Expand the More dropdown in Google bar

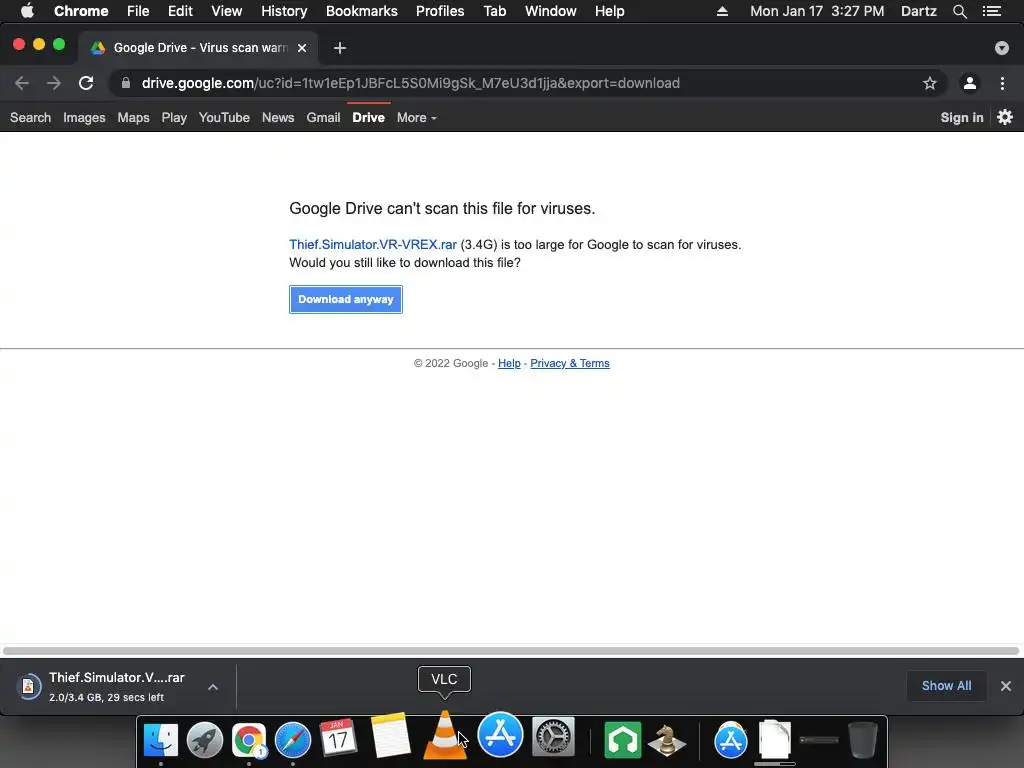(x=417, y=118)
